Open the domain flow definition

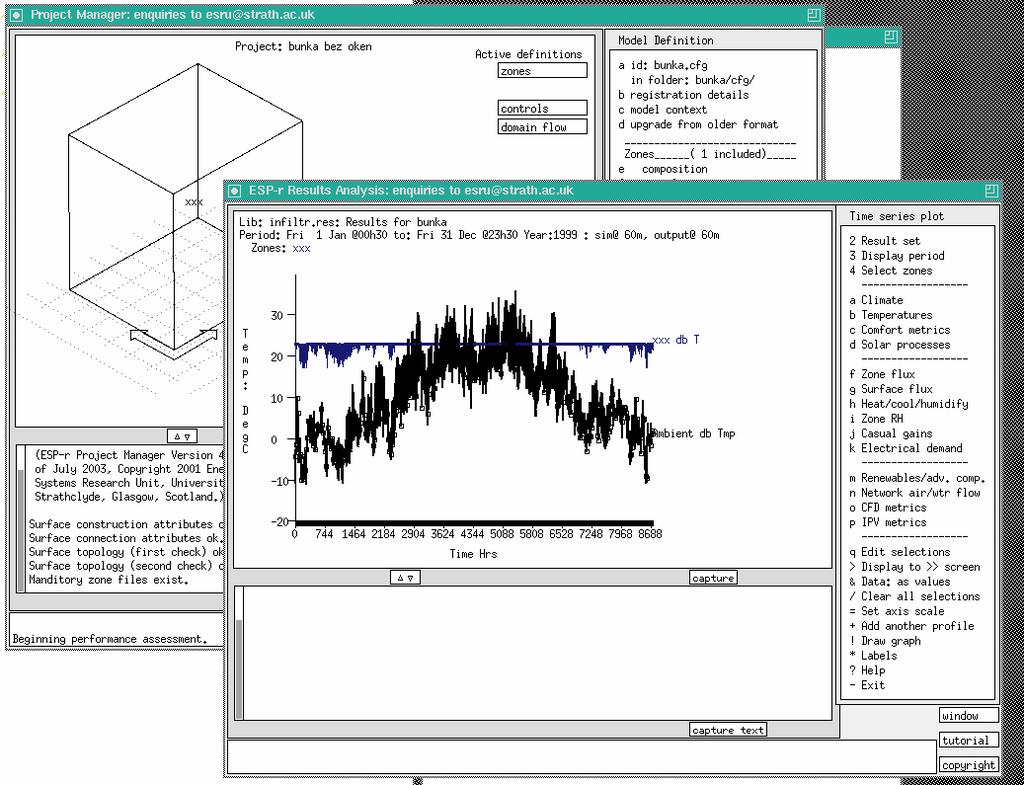pos(542,127)
